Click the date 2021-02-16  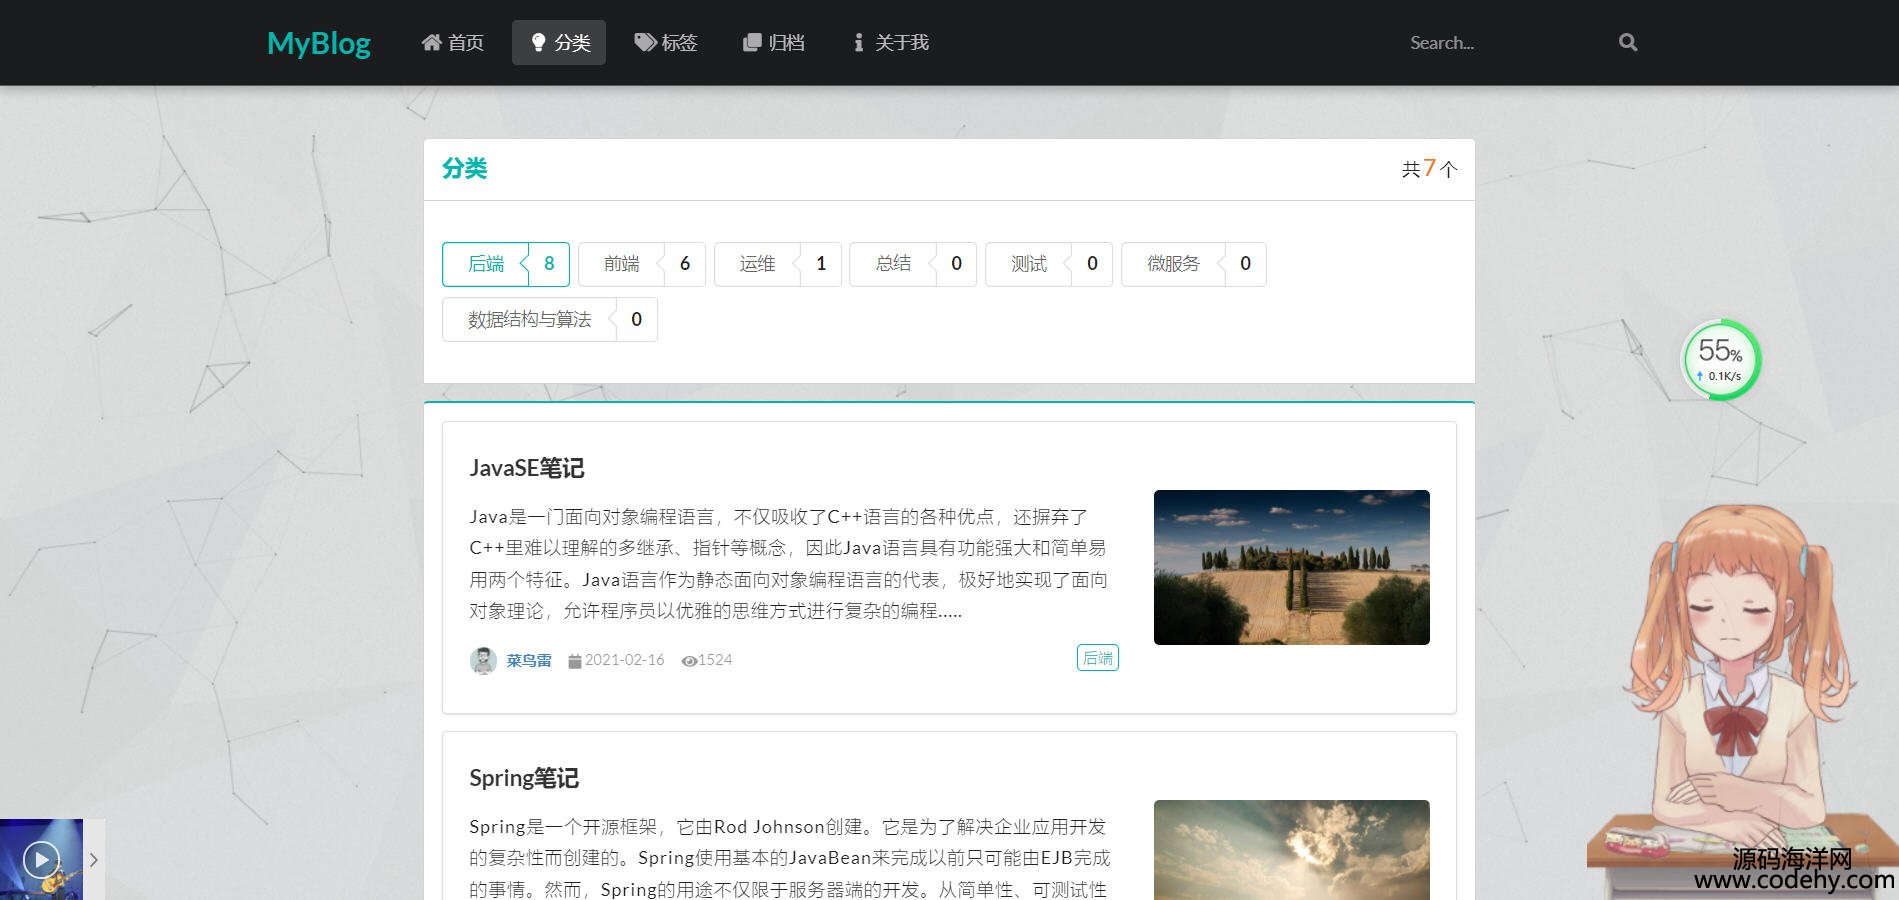click(x=624, y=660)
